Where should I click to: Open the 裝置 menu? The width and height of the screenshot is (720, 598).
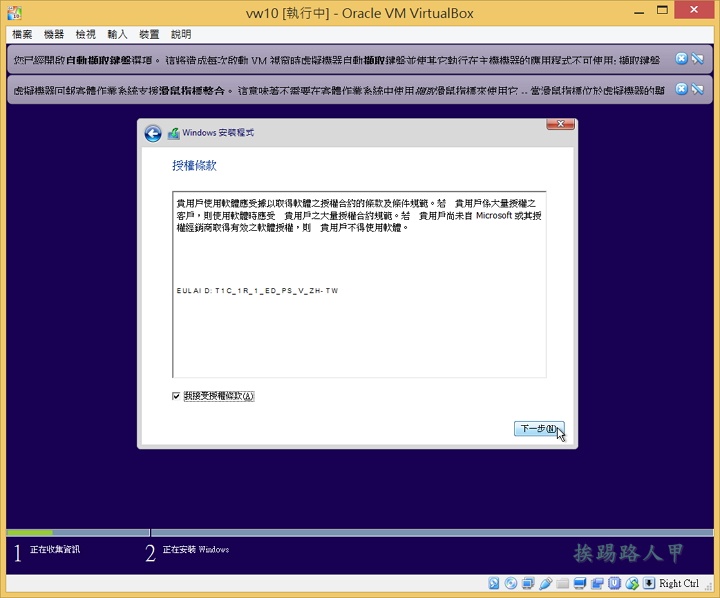[149, 34]
